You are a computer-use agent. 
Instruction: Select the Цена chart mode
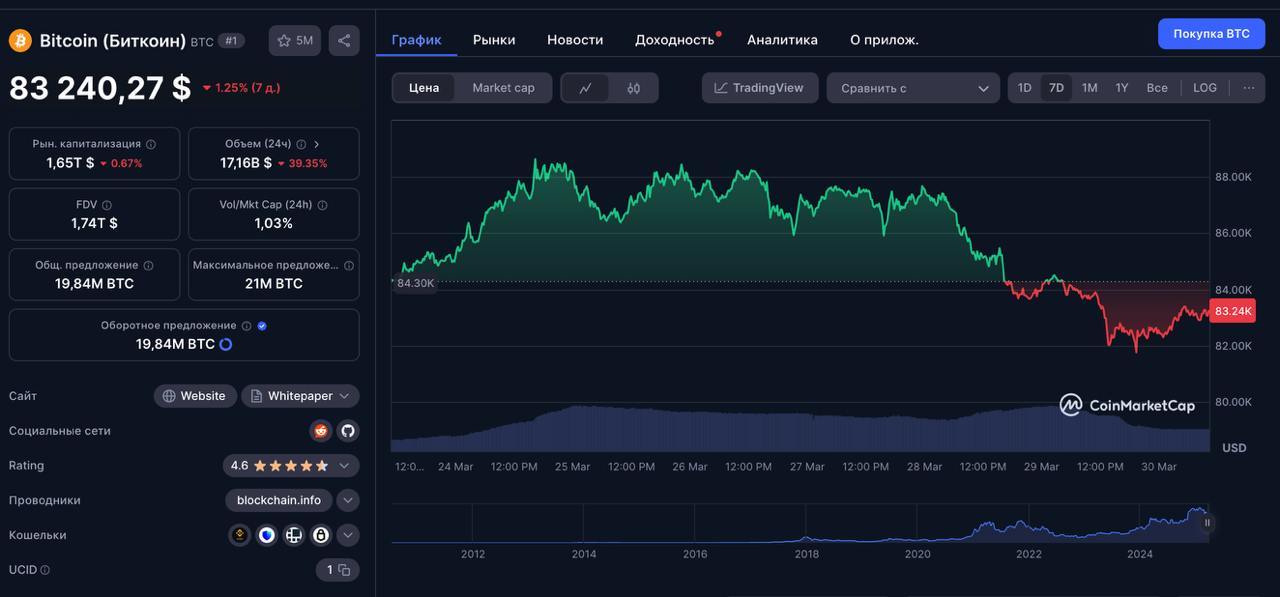point(424,88)
